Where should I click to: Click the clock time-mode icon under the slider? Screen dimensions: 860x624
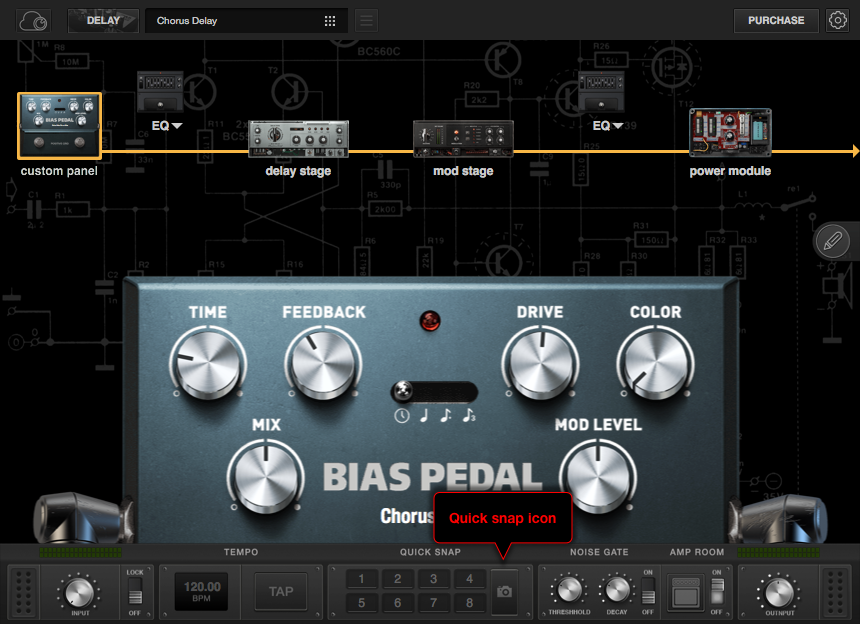(x=401, y=416)
